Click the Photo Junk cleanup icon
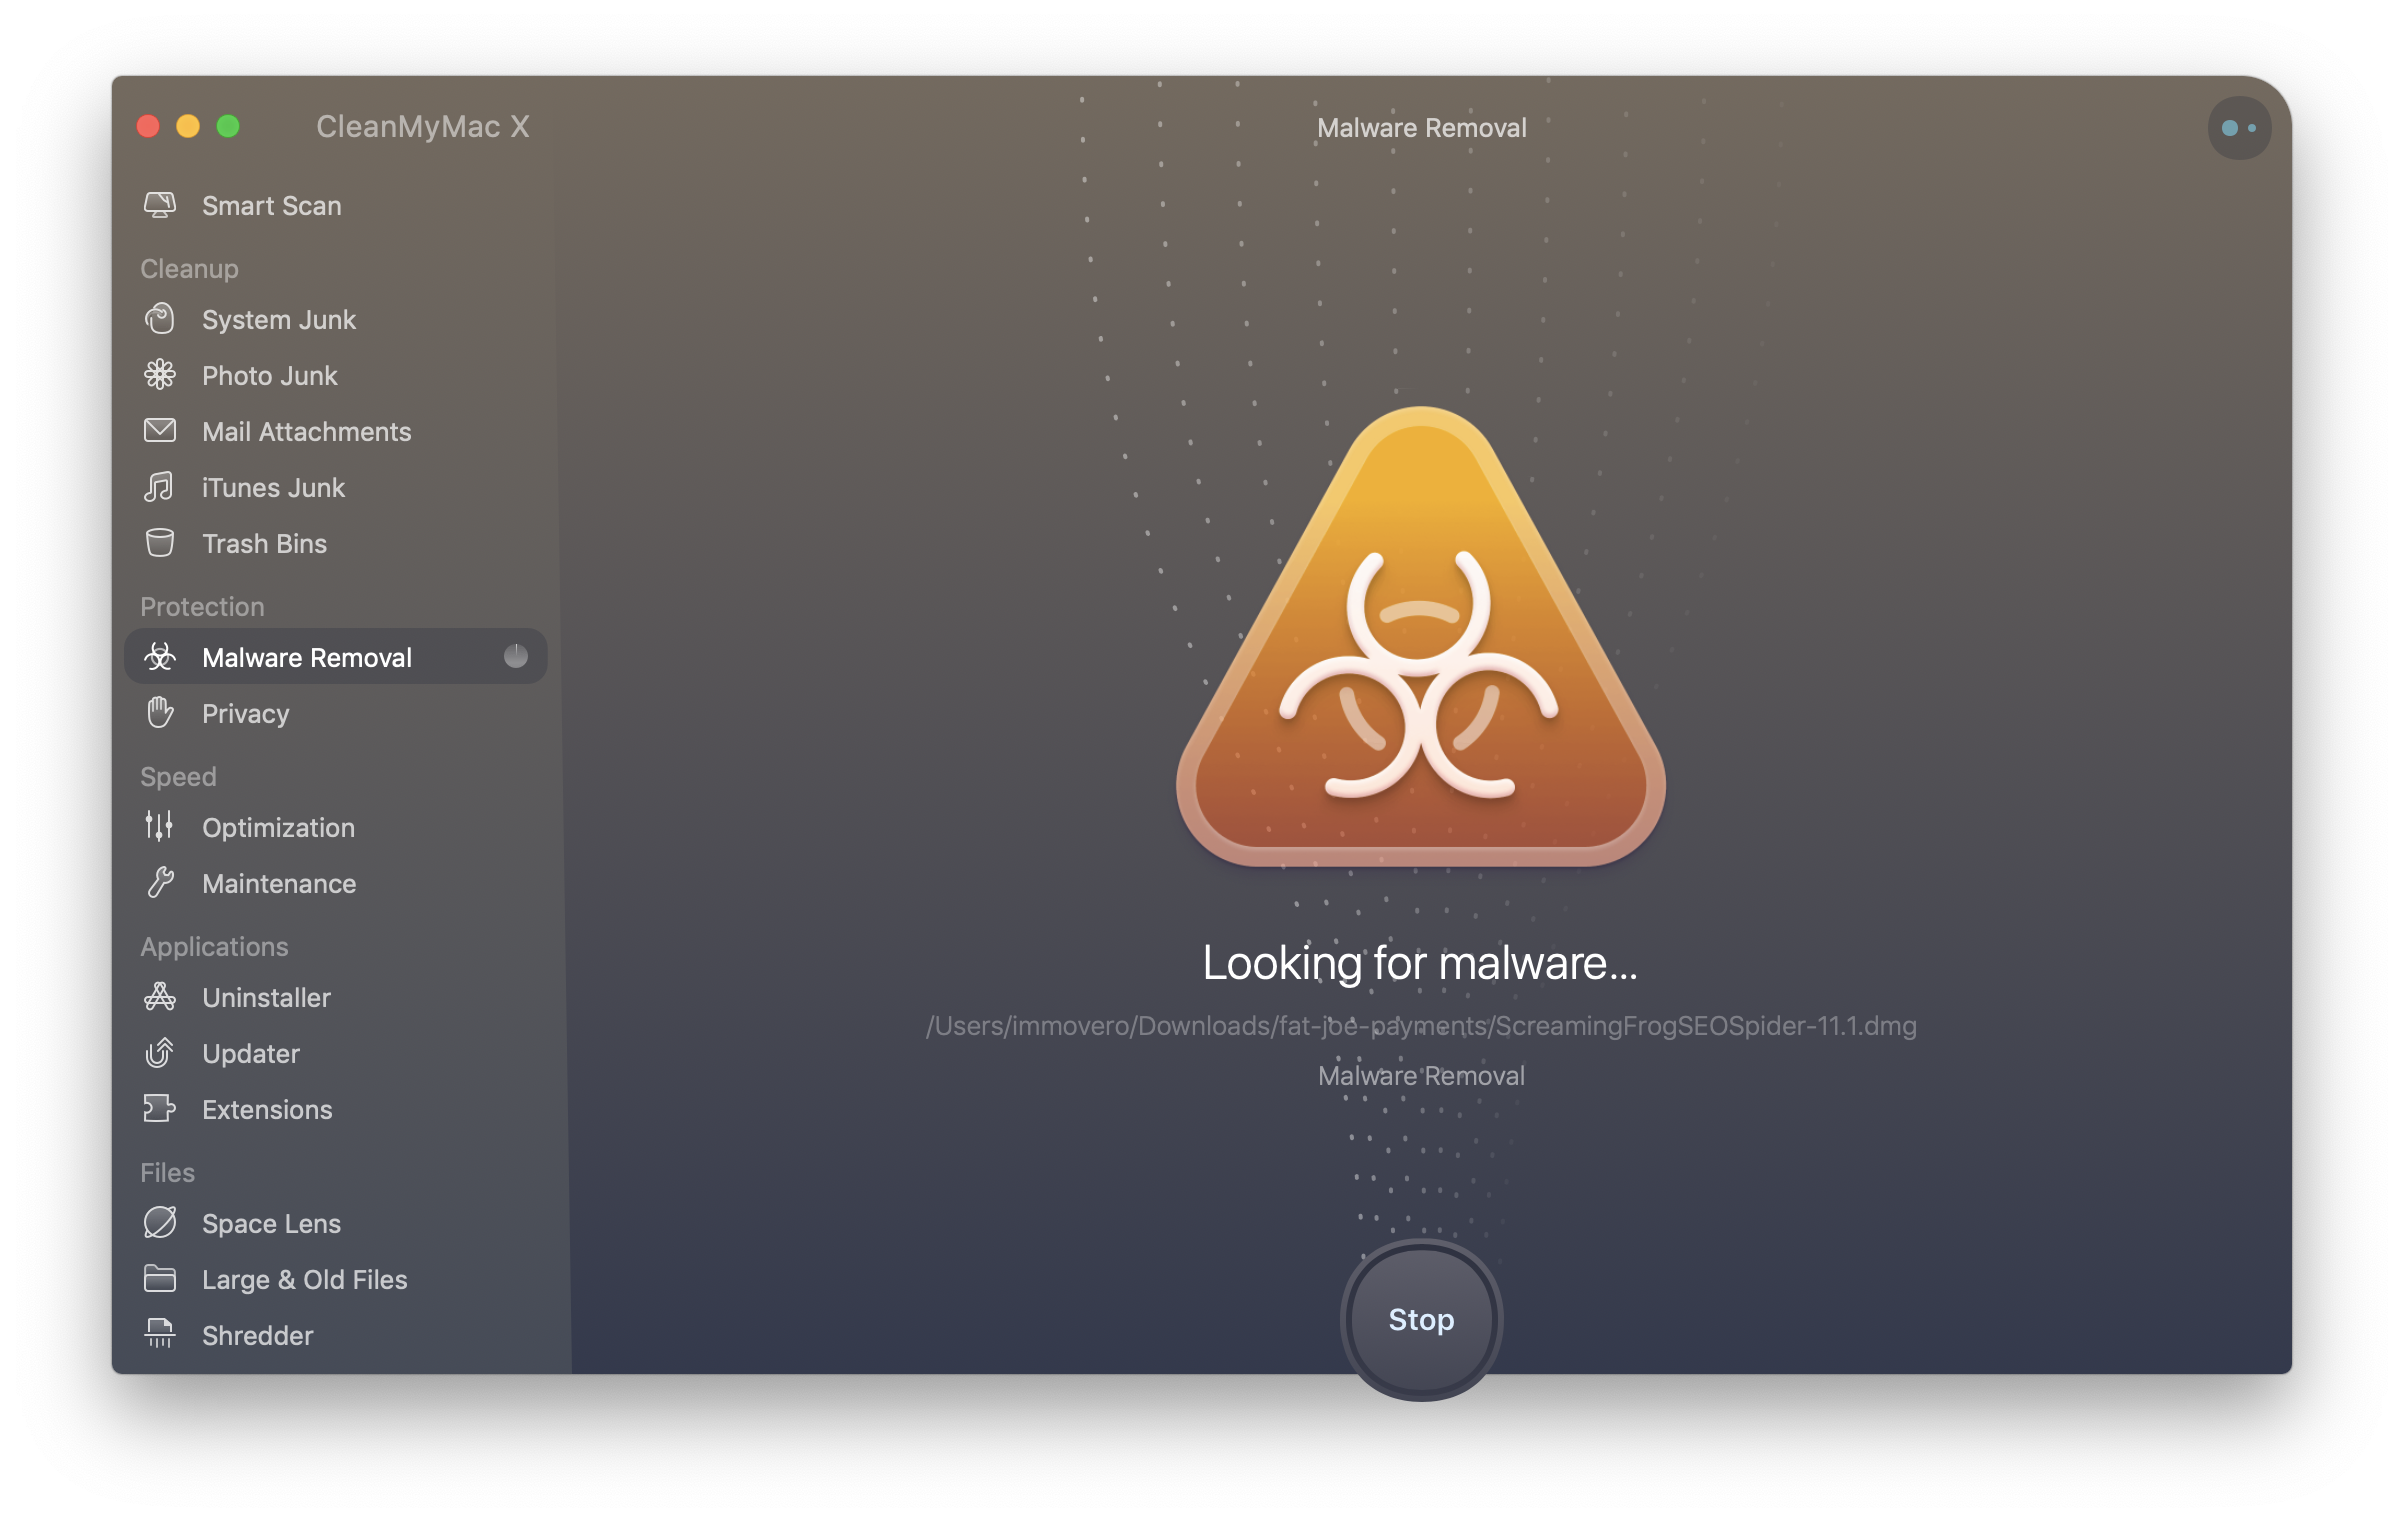 (161, 373)
